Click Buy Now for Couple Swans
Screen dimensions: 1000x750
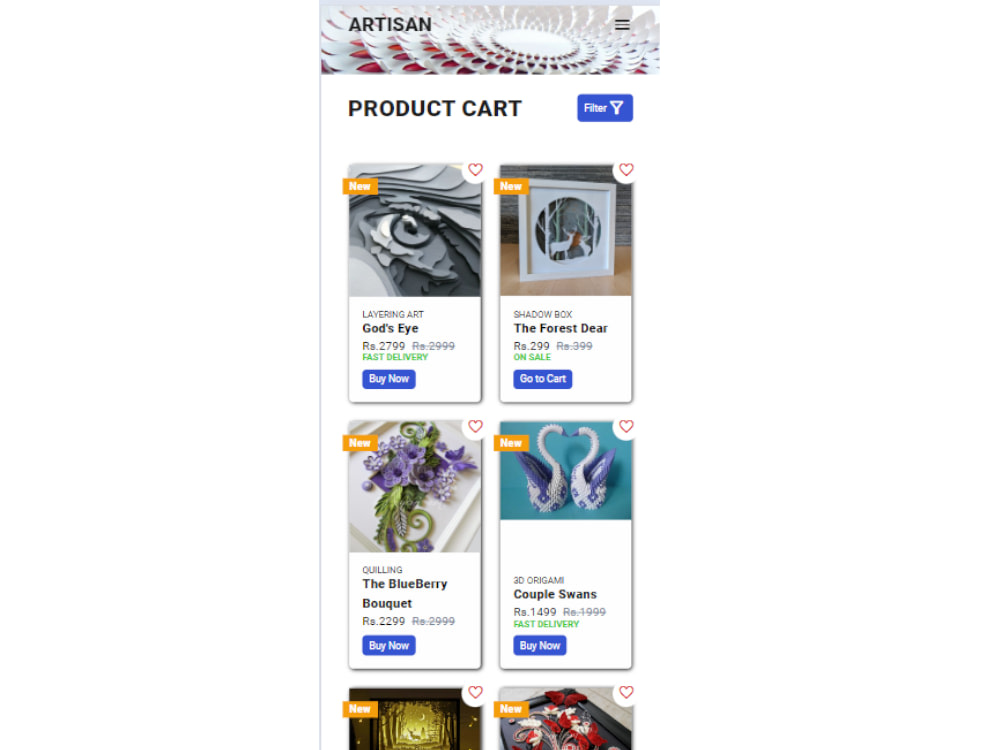click(x=540, y=645)
